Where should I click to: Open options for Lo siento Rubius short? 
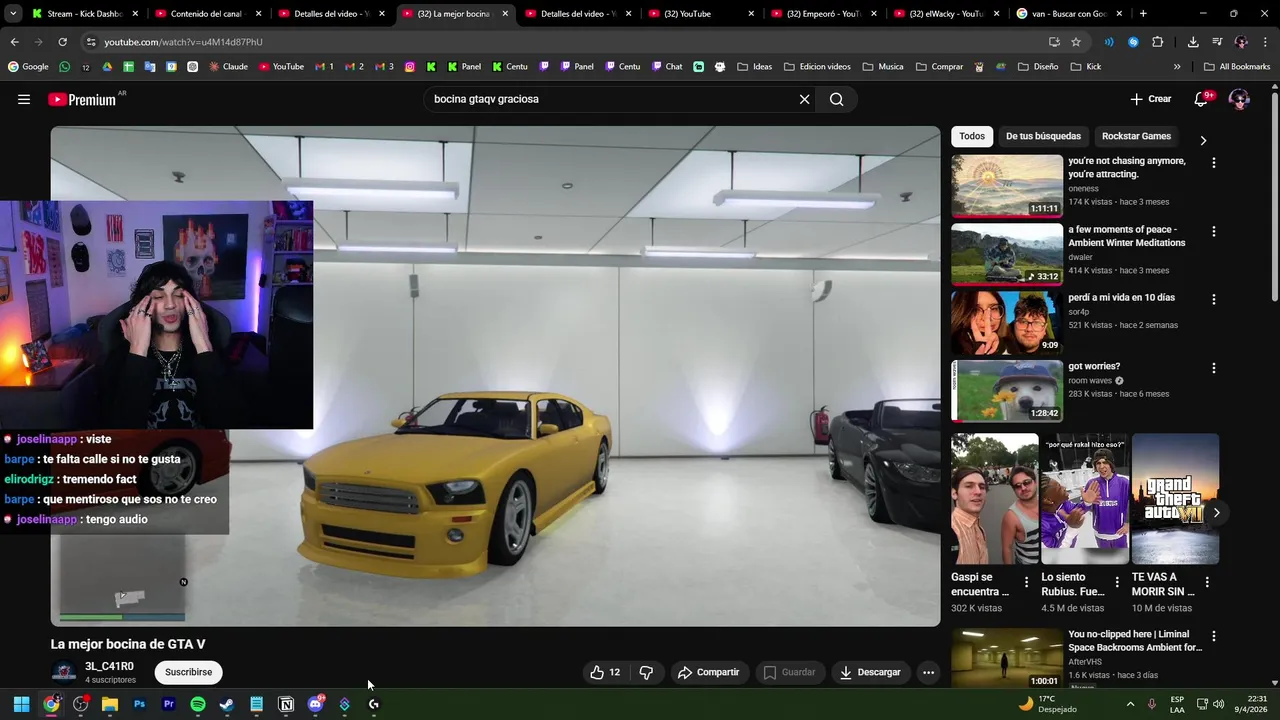1117,582
